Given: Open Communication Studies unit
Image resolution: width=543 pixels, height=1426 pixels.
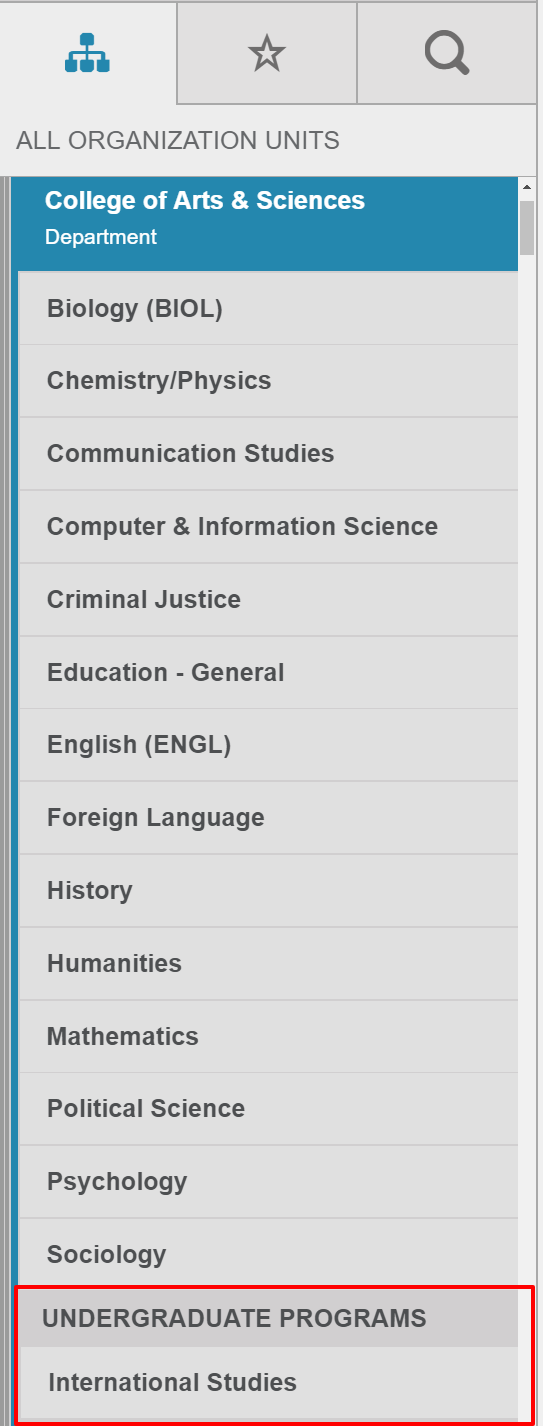Looking at the screenshot, I should 268,454.
